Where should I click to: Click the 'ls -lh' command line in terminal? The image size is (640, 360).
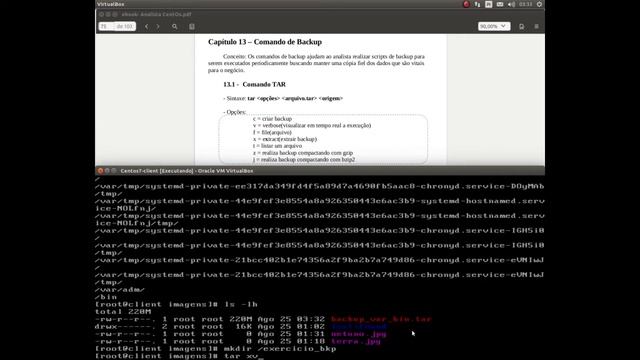click(x=176, y=304)
